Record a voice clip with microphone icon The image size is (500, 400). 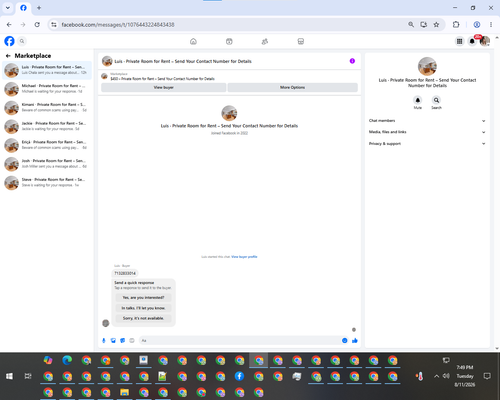point(104,340)
